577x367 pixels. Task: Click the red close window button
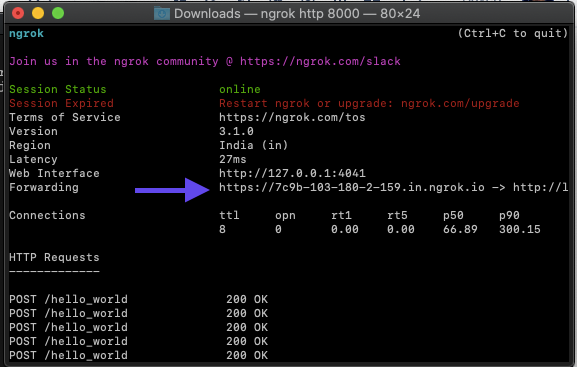click(x=18, y=13)
